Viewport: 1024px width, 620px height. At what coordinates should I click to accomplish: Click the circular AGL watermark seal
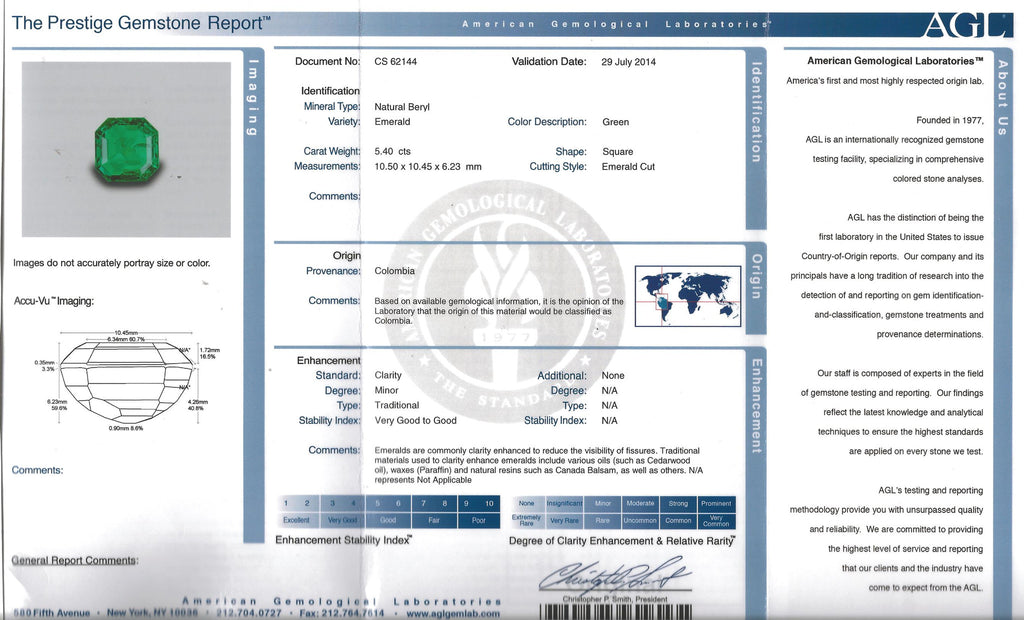click(x=505, y=300)
